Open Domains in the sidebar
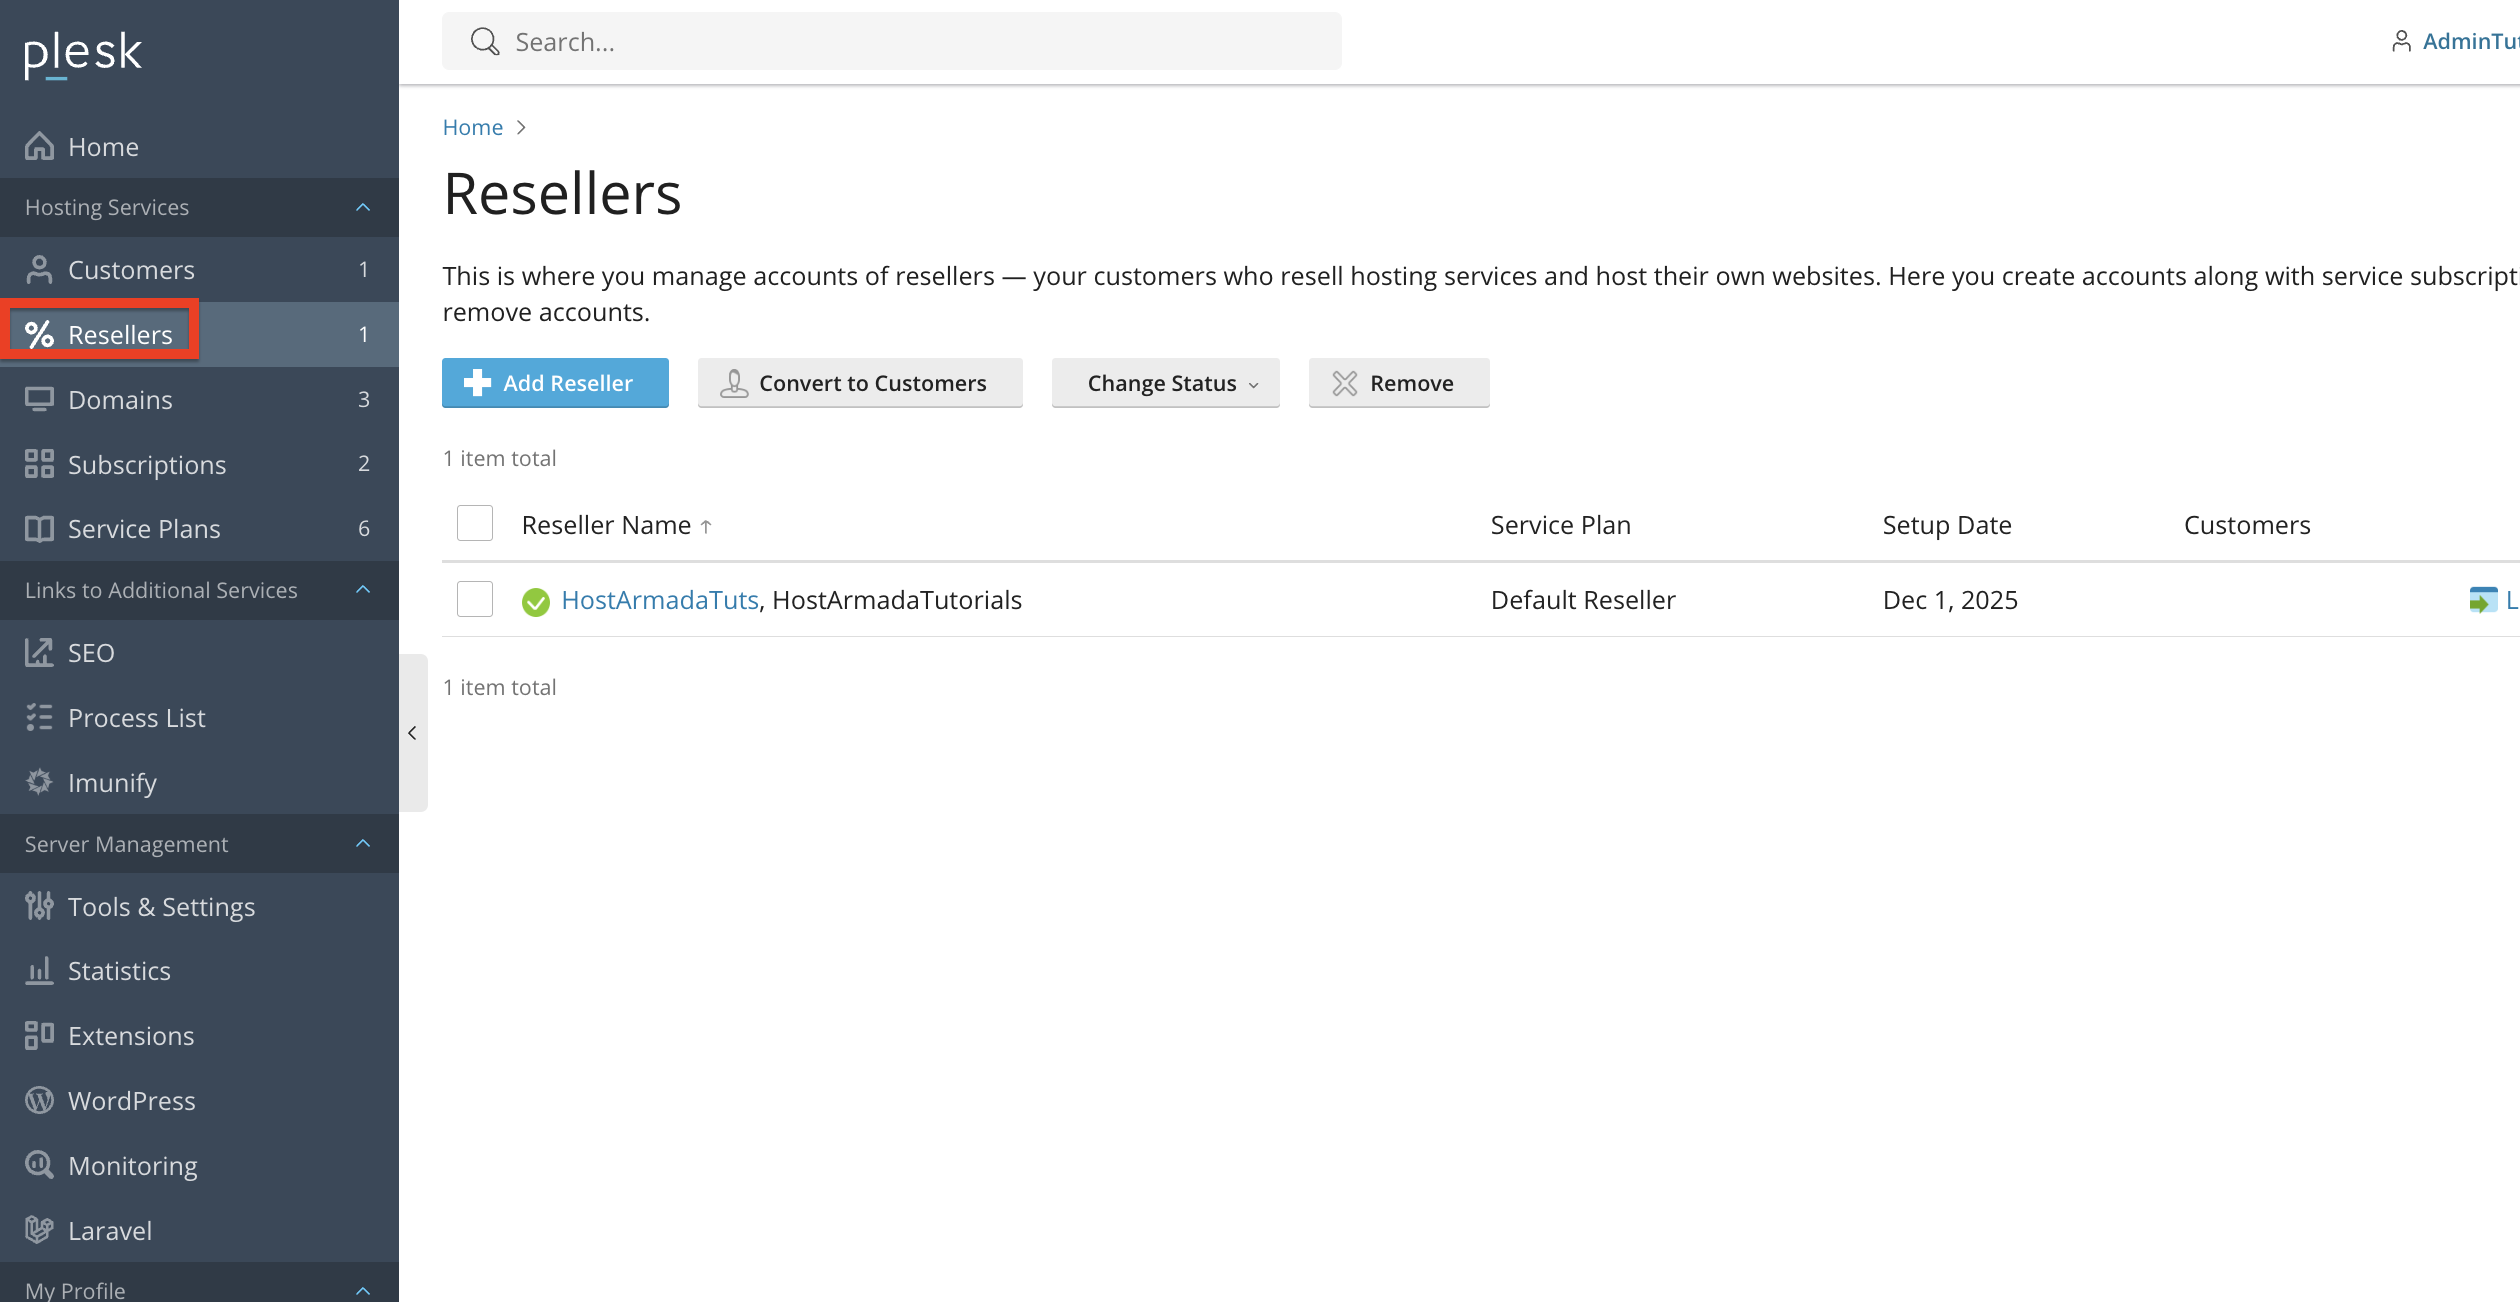Viewport: 2520px width, 1302px height. click(x=200, y=400)
